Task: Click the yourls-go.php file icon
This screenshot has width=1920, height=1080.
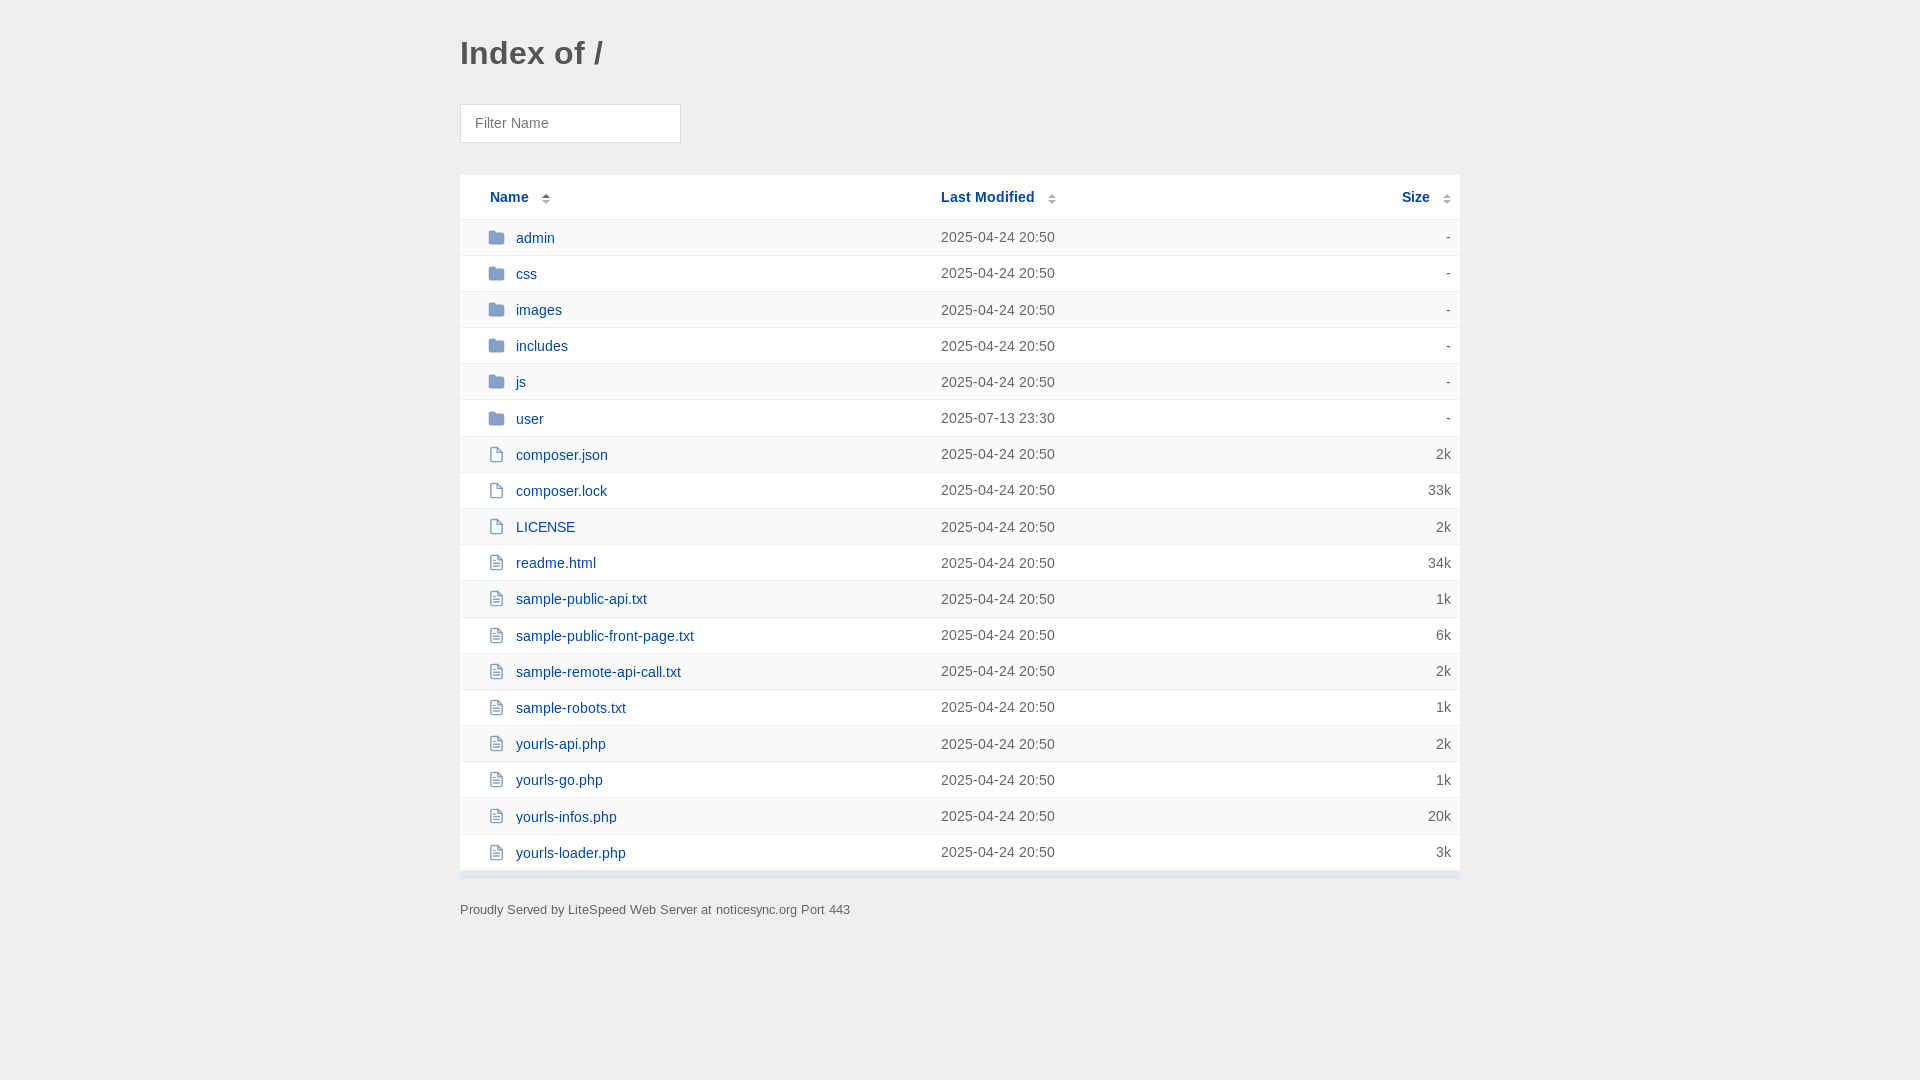Action: [496, 780]
